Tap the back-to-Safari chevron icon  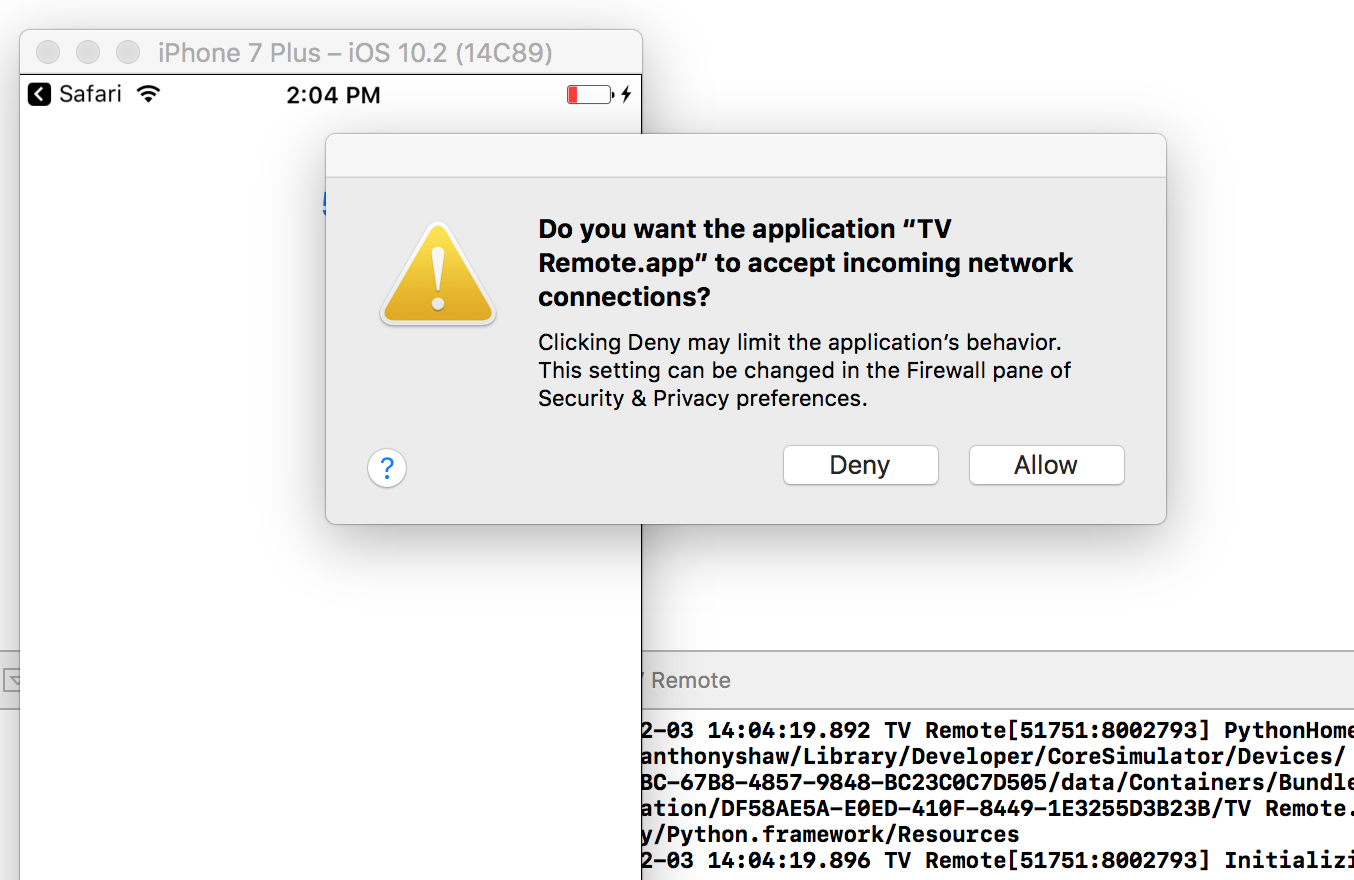[39, 94]
